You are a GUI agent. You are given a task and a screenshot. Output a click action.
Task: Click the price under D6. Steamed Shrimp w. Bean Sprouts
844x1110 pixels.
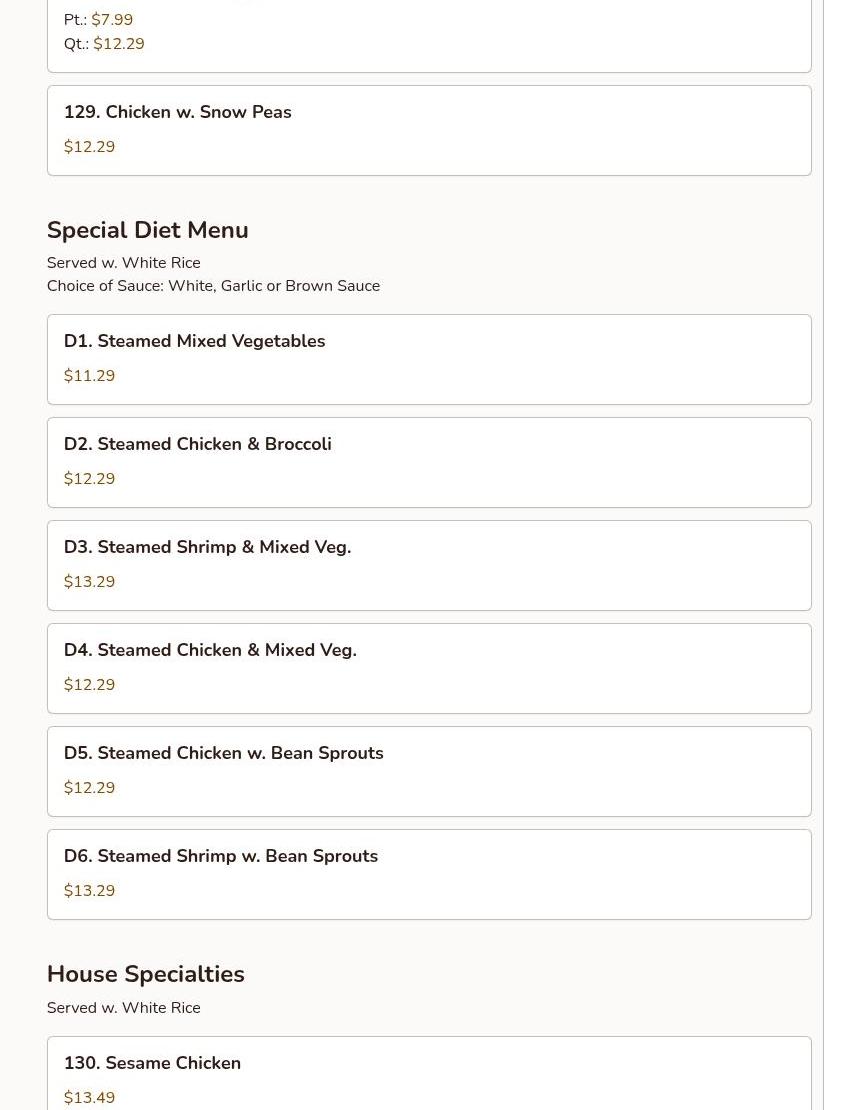coord(89,891)
